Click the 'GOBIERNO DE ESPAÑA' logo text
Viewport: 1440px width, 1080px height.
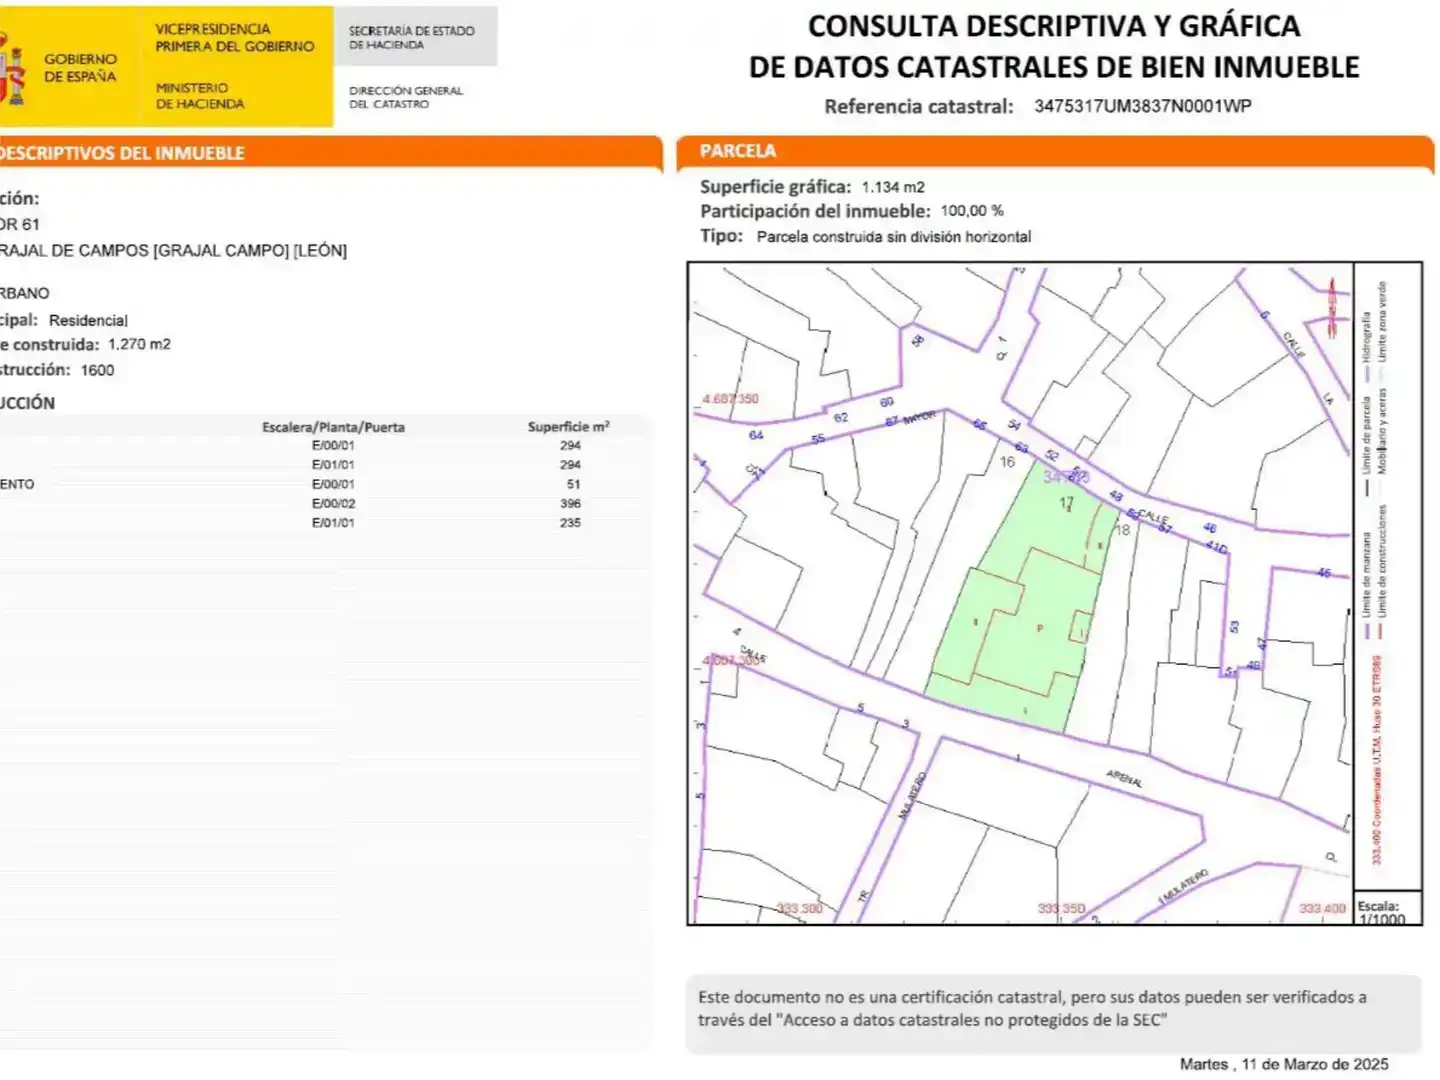click(80, 68)
